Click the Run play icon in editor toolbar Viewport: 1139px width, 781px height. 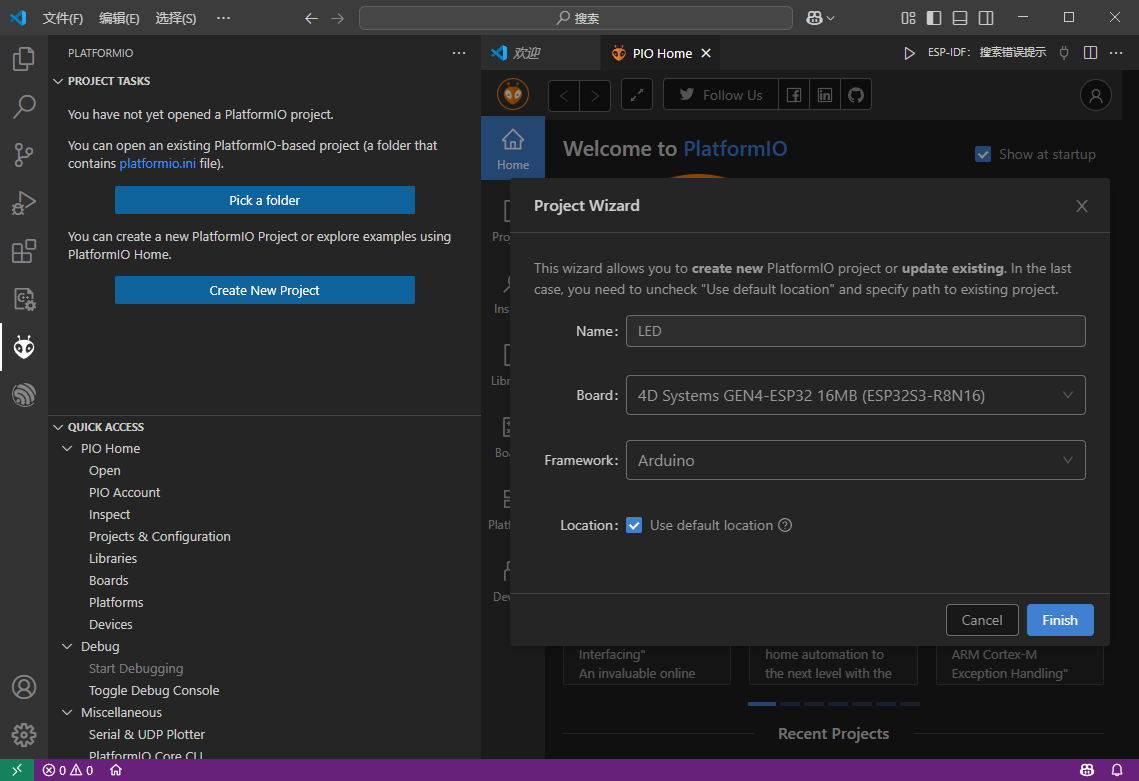pyautogui.click(x=909, y=53)
